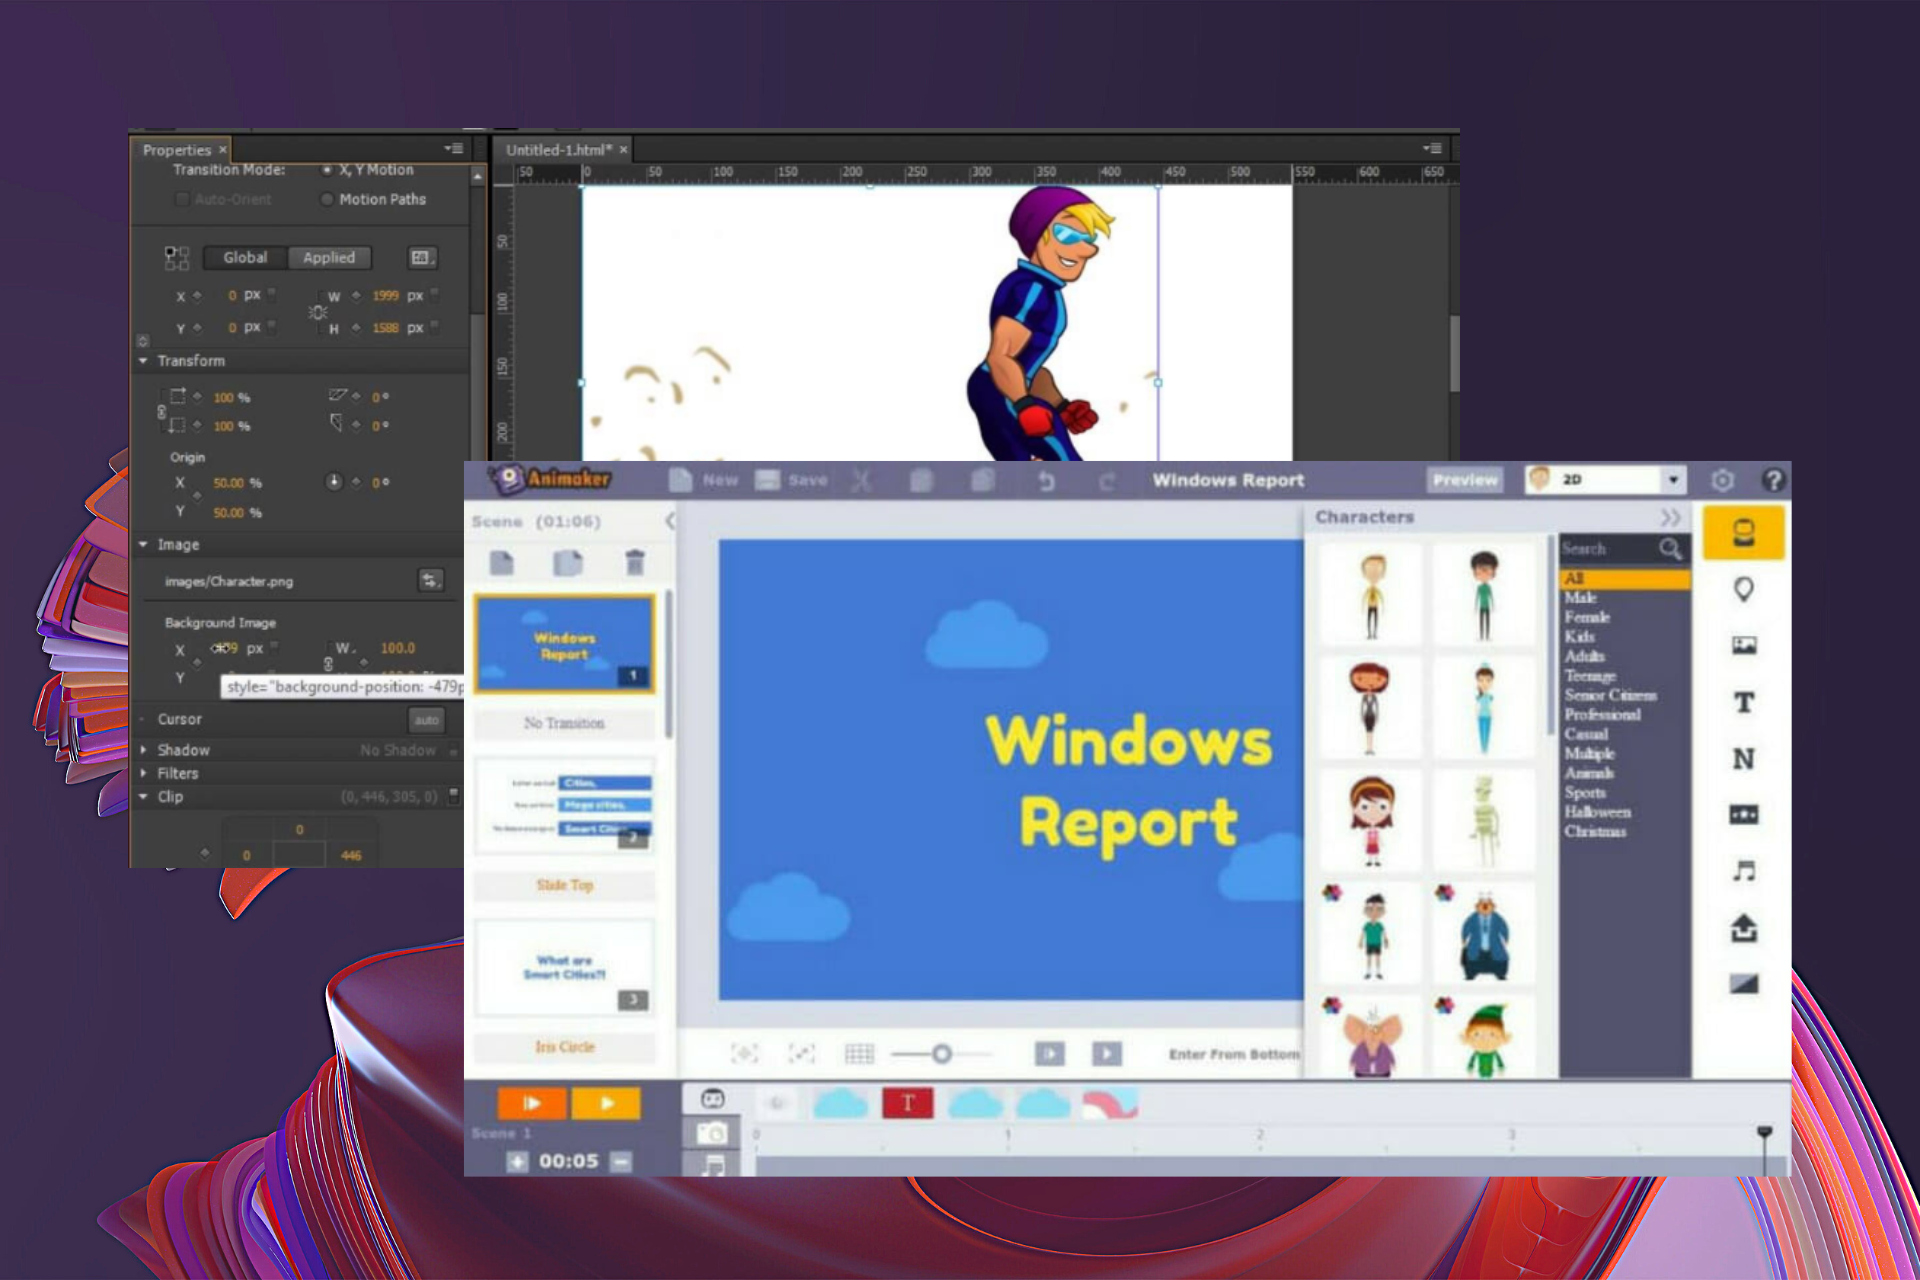Click Save in Animaker toolbar
The width and height of the screenshot is (1920, 1280).
791,480
